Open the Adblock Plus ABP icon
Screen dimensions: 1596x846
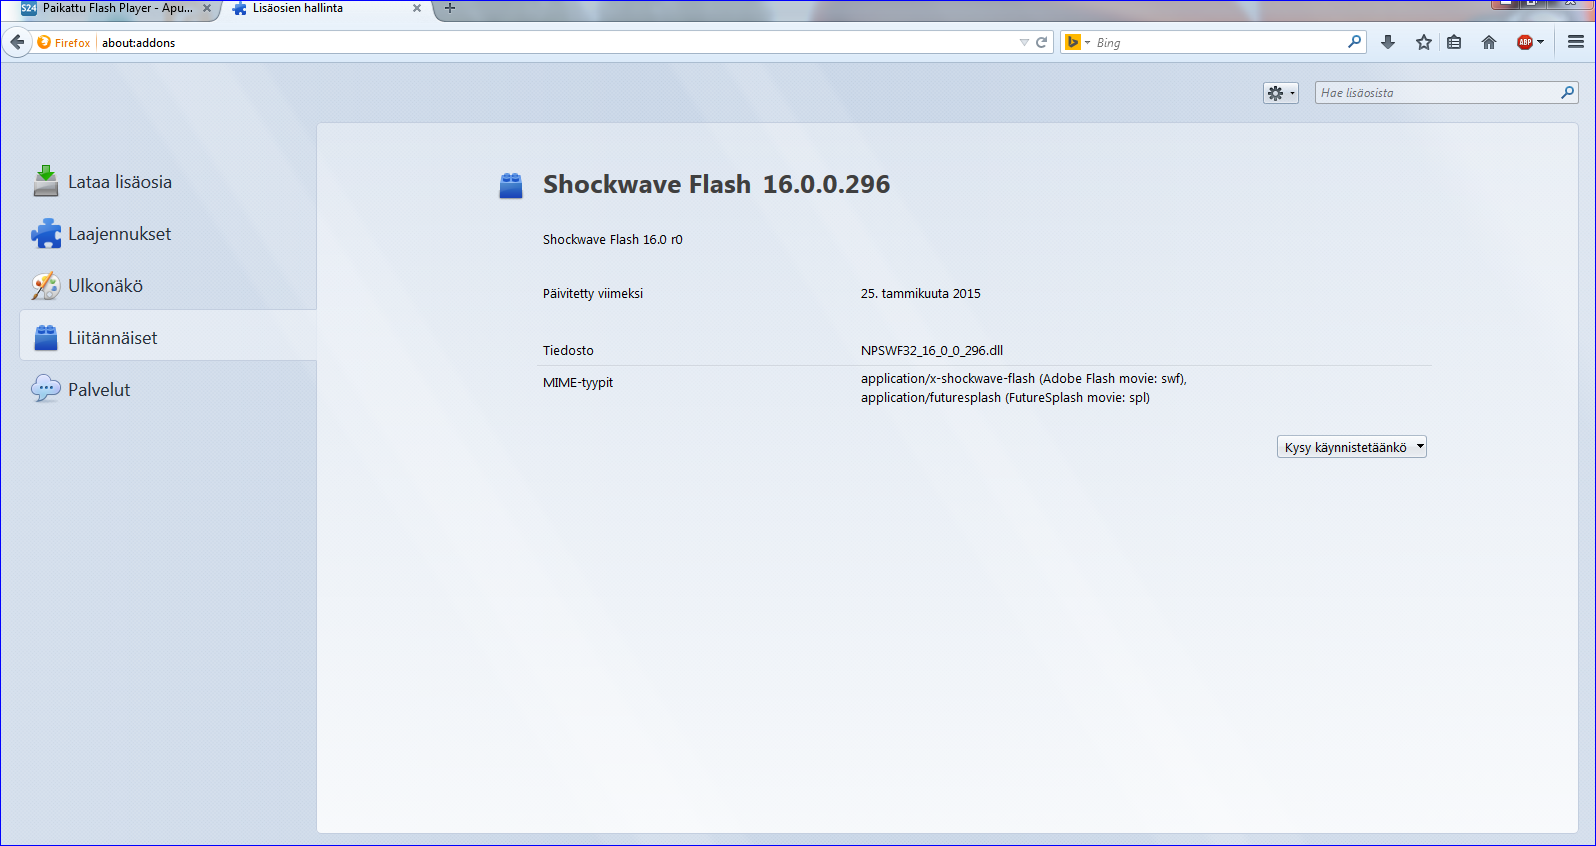coord(1525,42)
